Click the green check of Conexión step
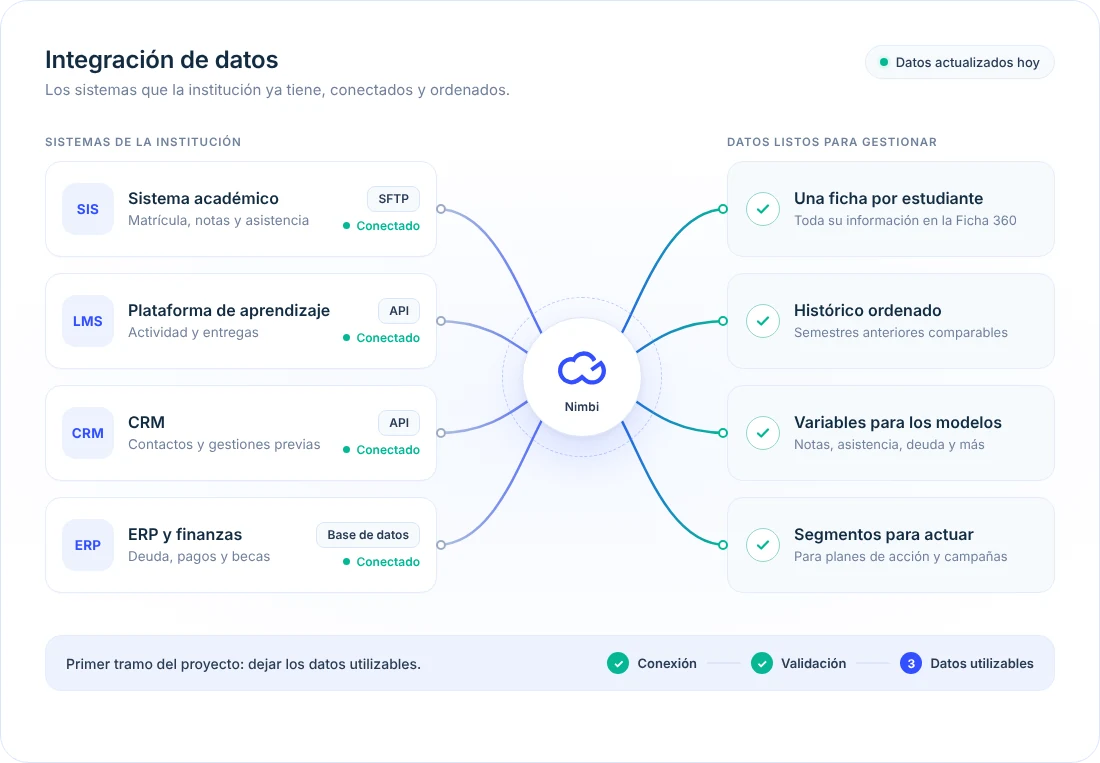 tap(618, 663)
